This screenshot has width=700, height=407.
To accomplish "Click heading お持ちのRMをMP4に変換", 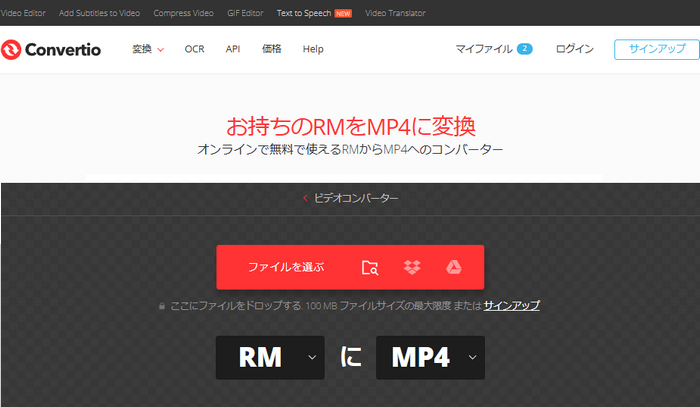I will tap(350, 126).
